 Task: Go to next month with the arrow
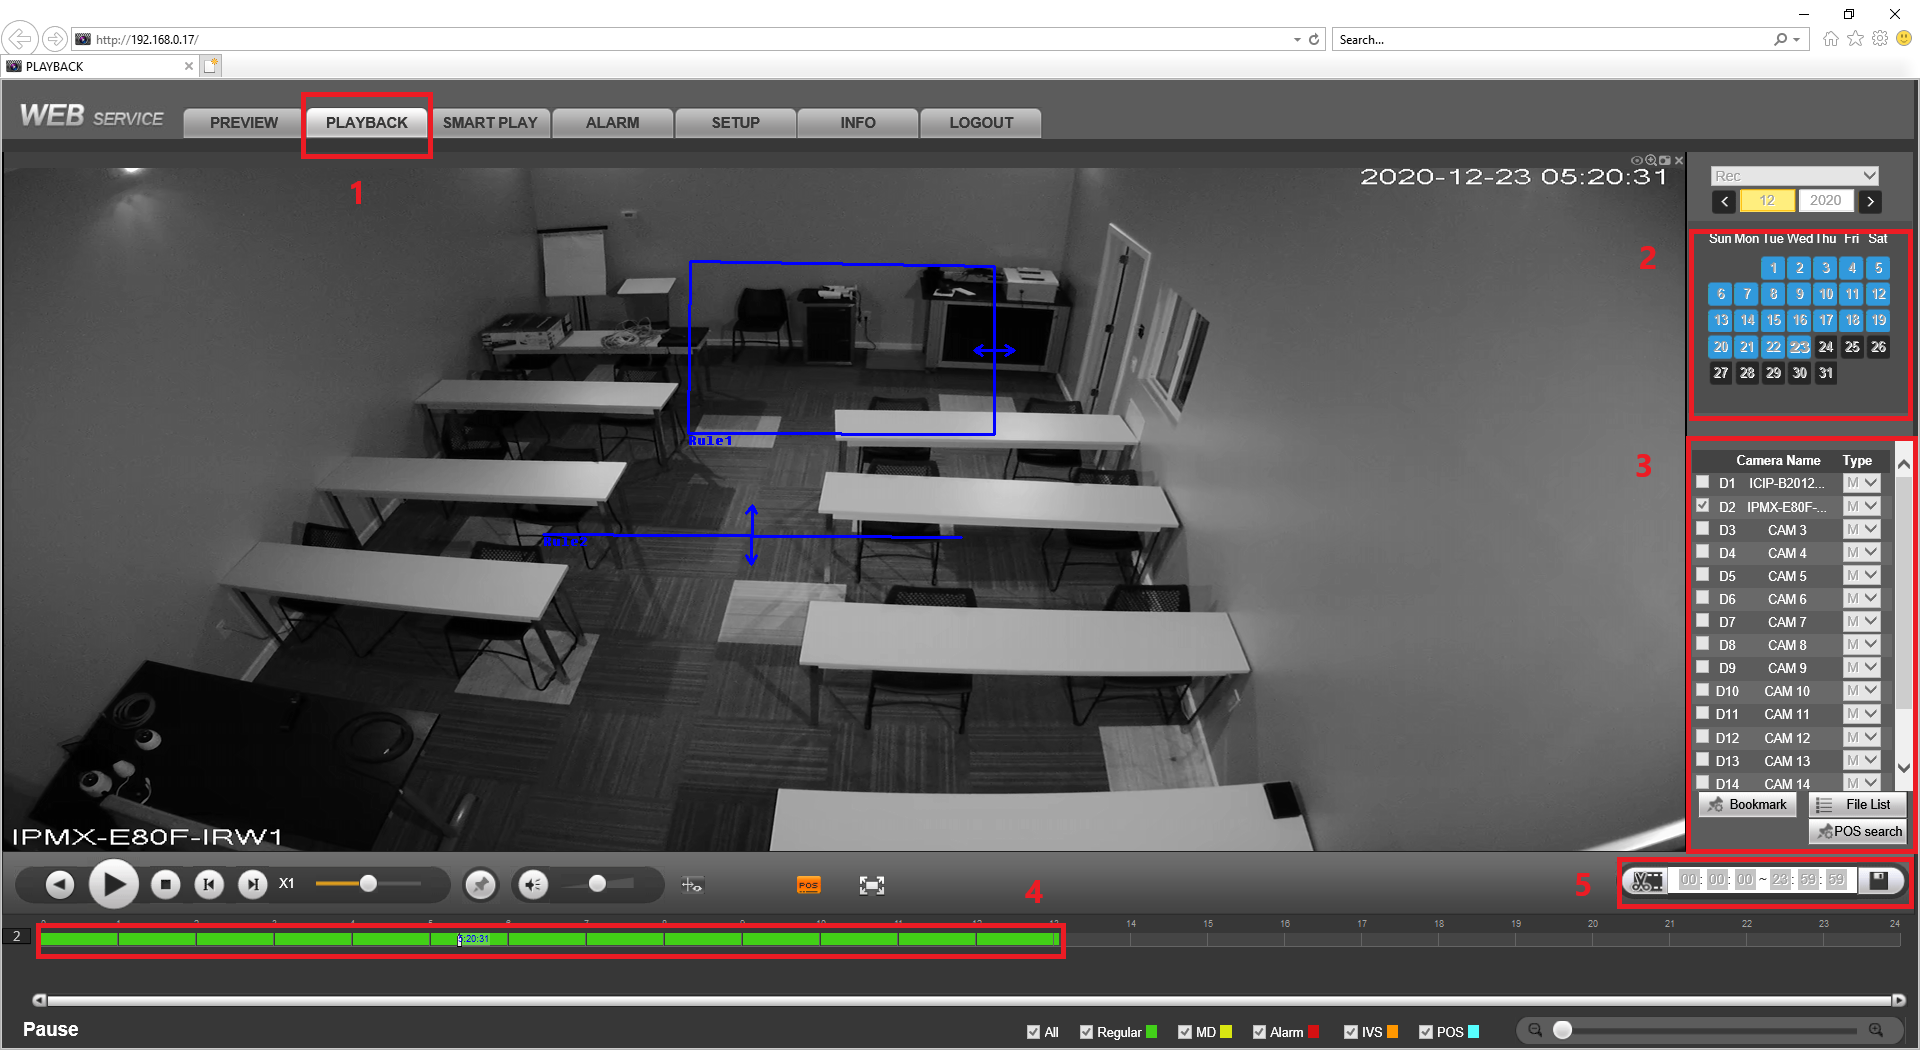point(1870,201)
